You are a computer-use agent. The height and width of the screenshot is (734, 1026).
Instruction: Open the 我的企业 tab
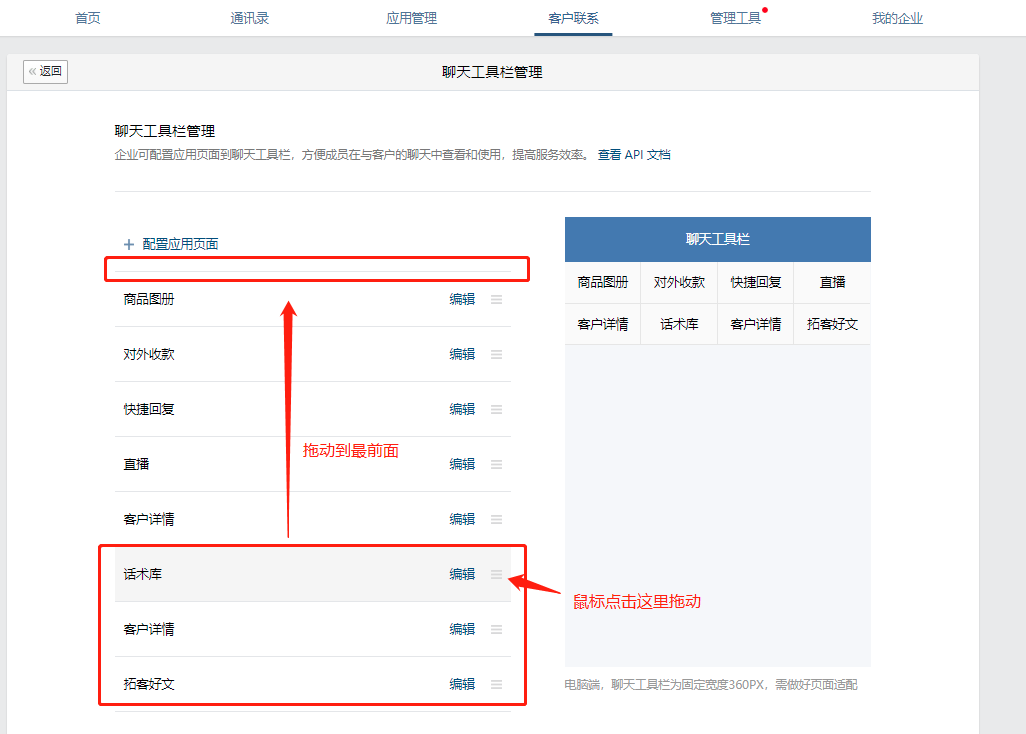click(897, 18)
